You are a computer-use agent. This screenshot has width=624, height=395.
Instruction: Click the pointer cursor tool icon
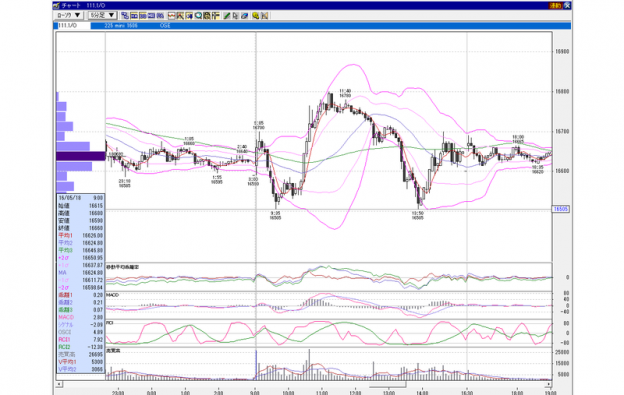coord(236,16)
